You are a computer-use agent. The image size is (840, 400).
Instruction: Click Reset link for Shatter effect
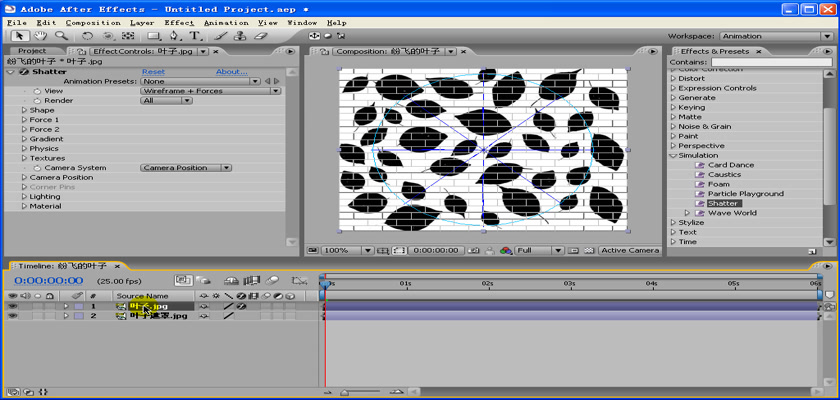[x=153, y=72]
